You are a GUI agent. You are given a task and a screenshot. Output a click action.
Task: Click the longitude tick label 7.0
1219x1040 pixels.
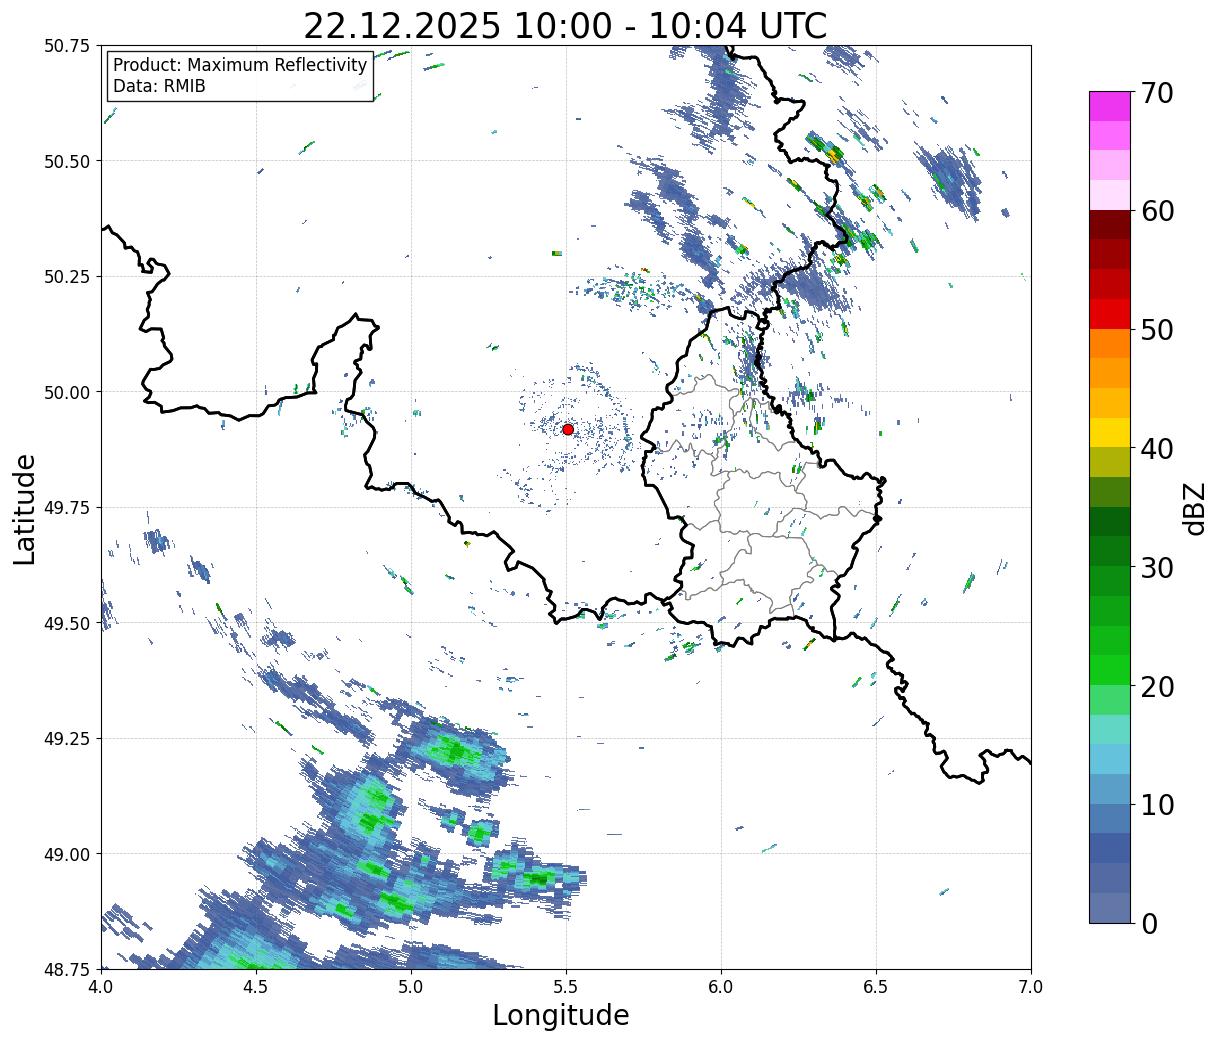1031,987
